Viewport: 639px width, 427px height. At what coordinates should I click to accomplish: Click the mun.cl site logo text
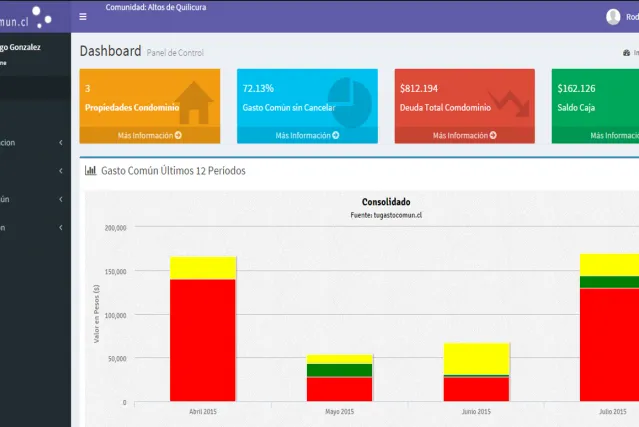pyautogui.click(x=14, y=22)
